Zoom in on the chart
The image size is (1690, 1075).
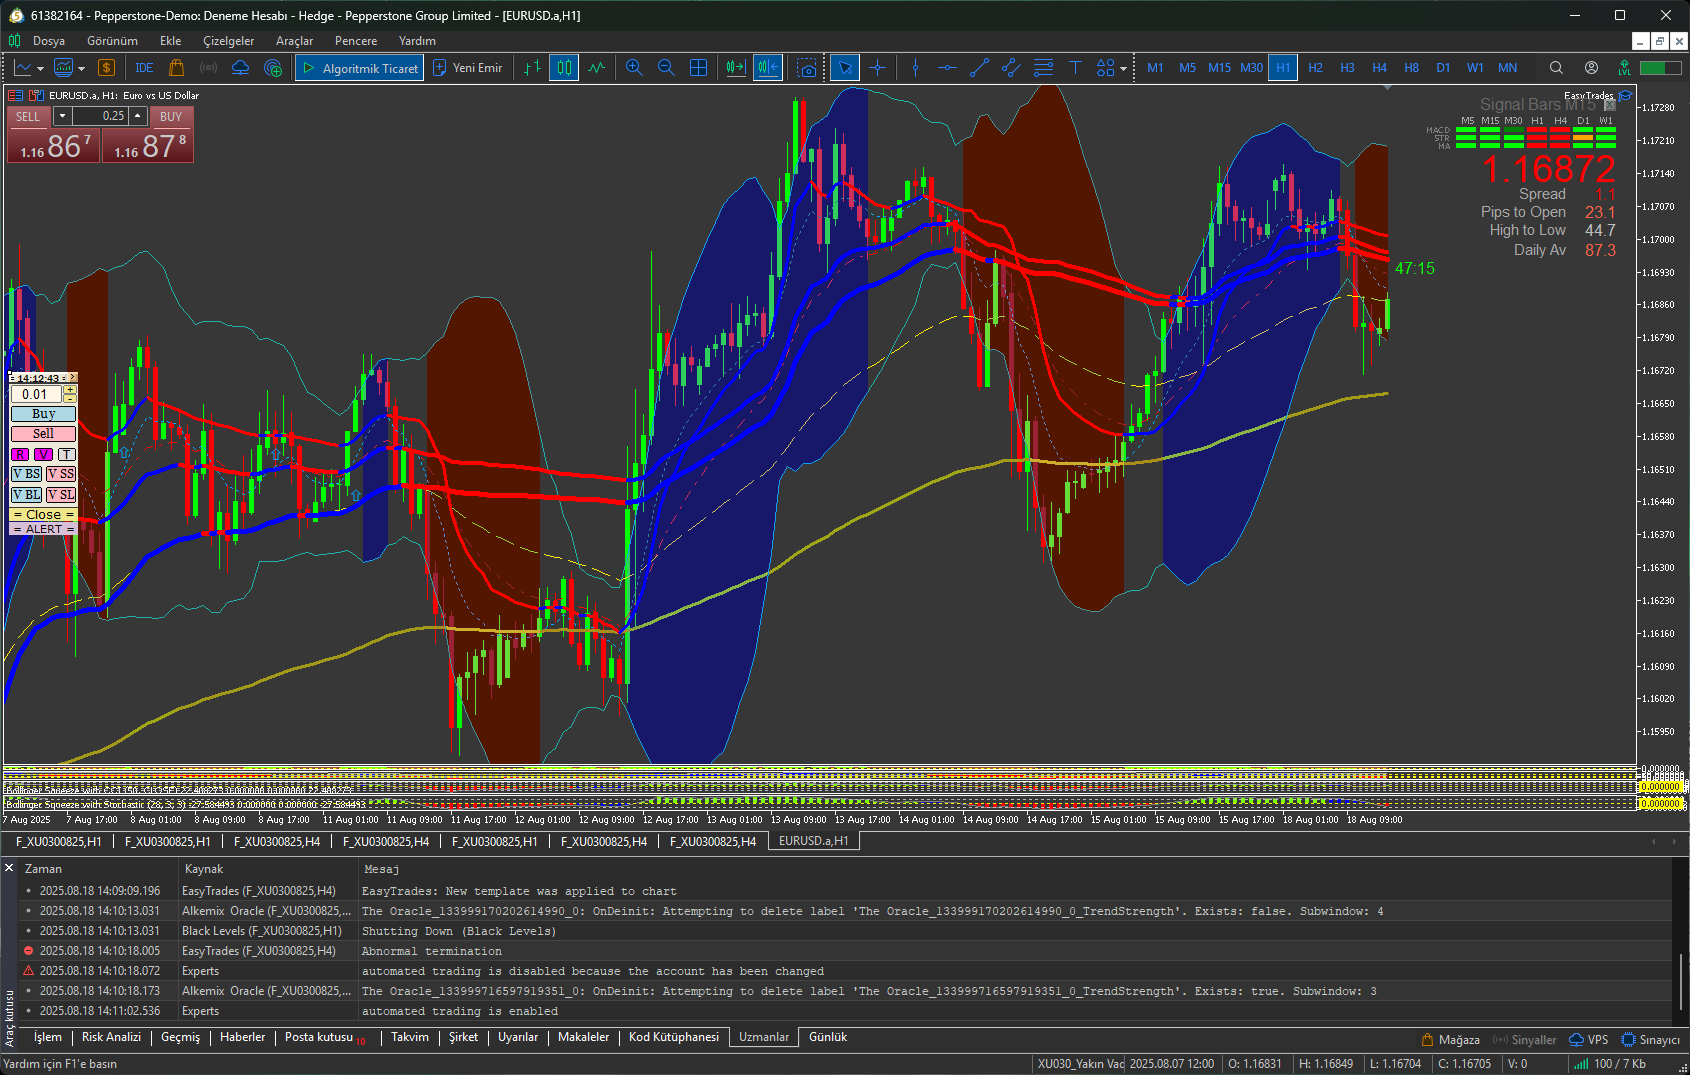(634, 68)
